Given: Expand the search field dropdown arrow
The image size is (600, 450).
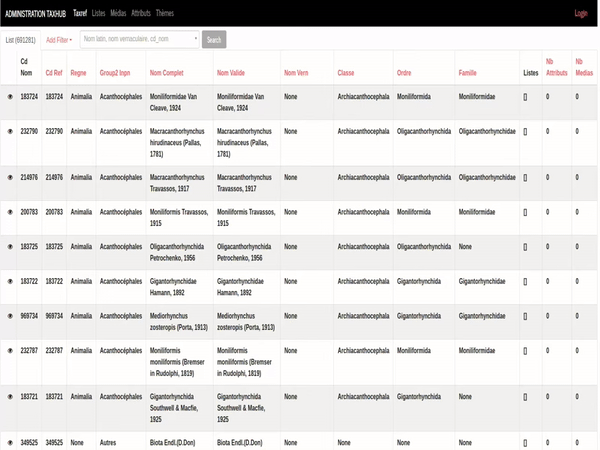Looking at the screenshot, I should click(194, 40).
